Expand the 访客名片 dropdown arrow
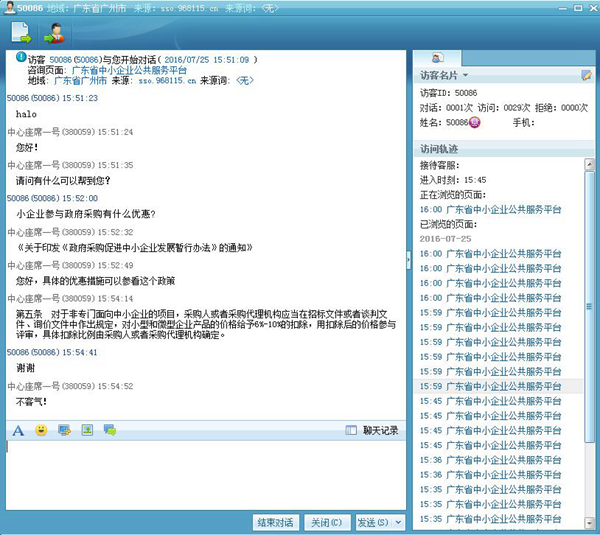600x535 pixels. 465,76
